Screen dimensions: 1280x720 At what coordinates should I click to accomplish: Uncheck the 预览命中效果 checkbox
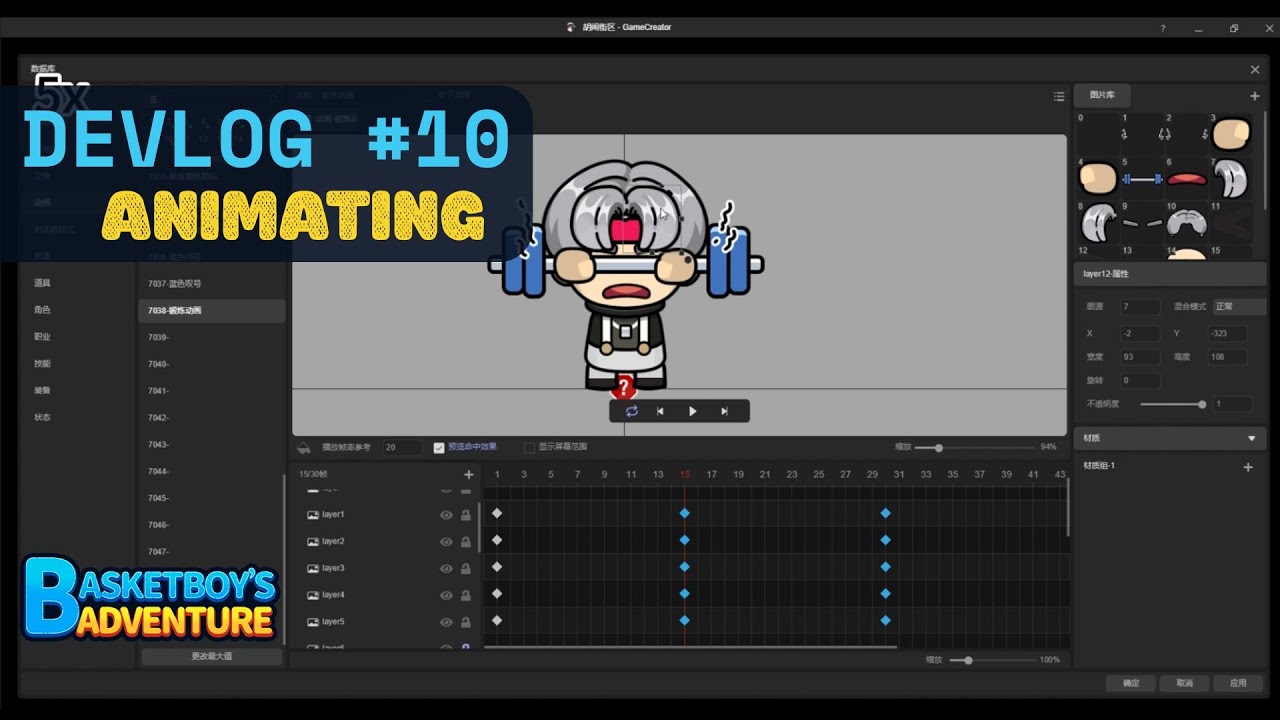(439, 448)
